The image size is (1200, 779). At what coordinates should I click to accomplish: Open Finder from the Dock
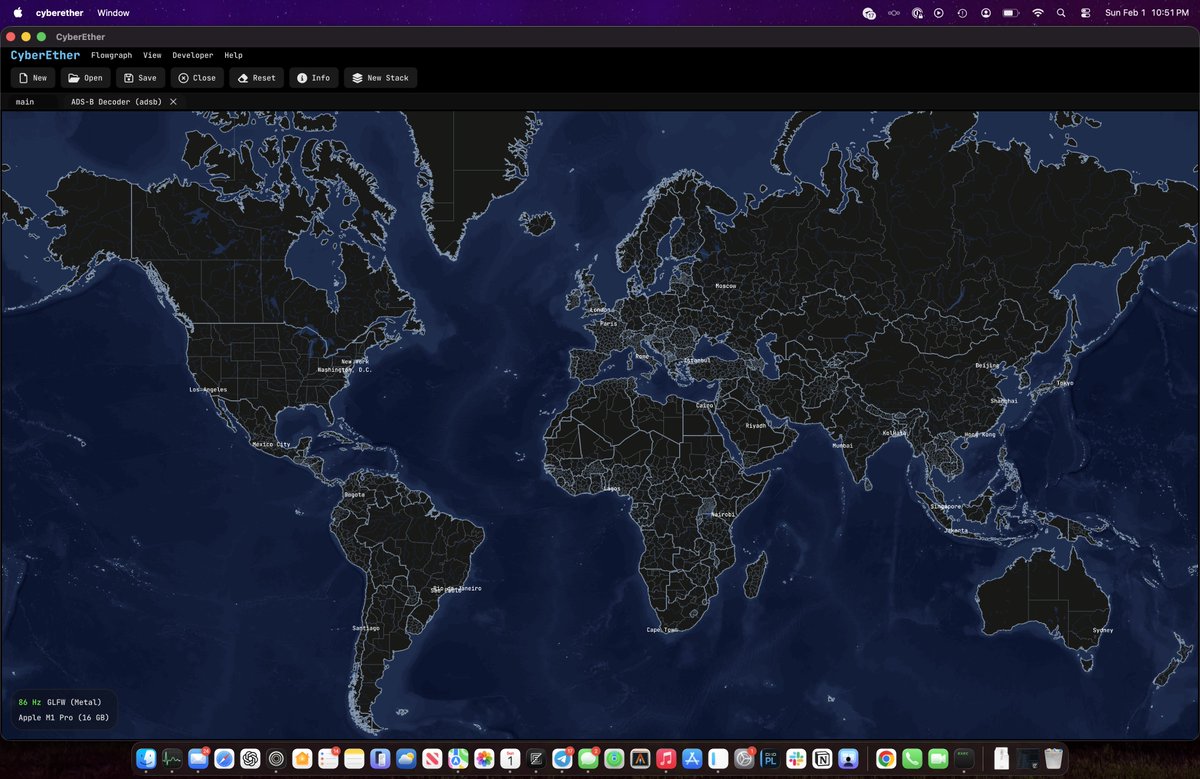pos(147,758)
